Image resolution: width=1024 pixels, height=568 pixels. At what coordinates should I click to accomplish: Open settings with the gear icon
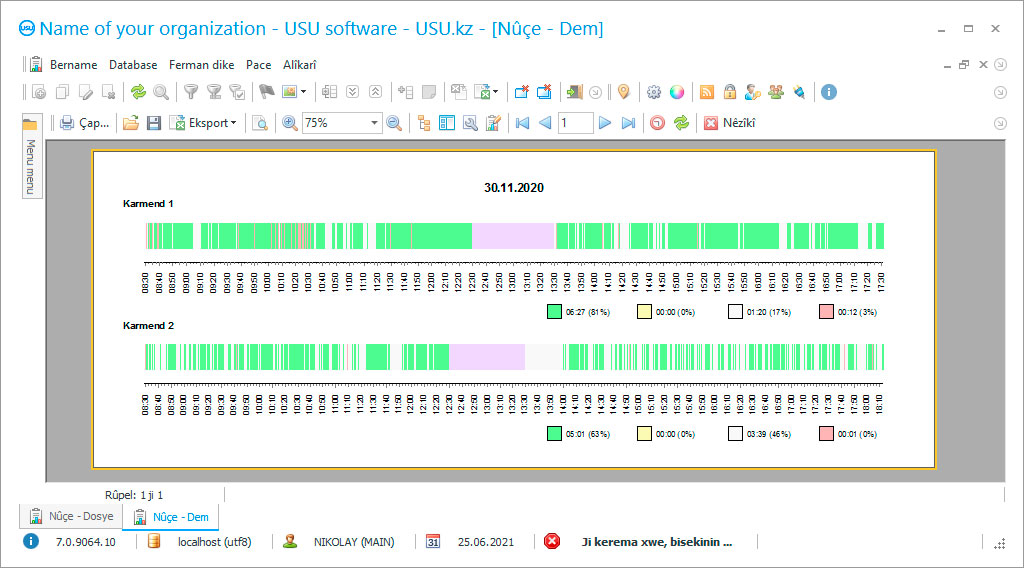pyautogui.click(x=654, y=92)
